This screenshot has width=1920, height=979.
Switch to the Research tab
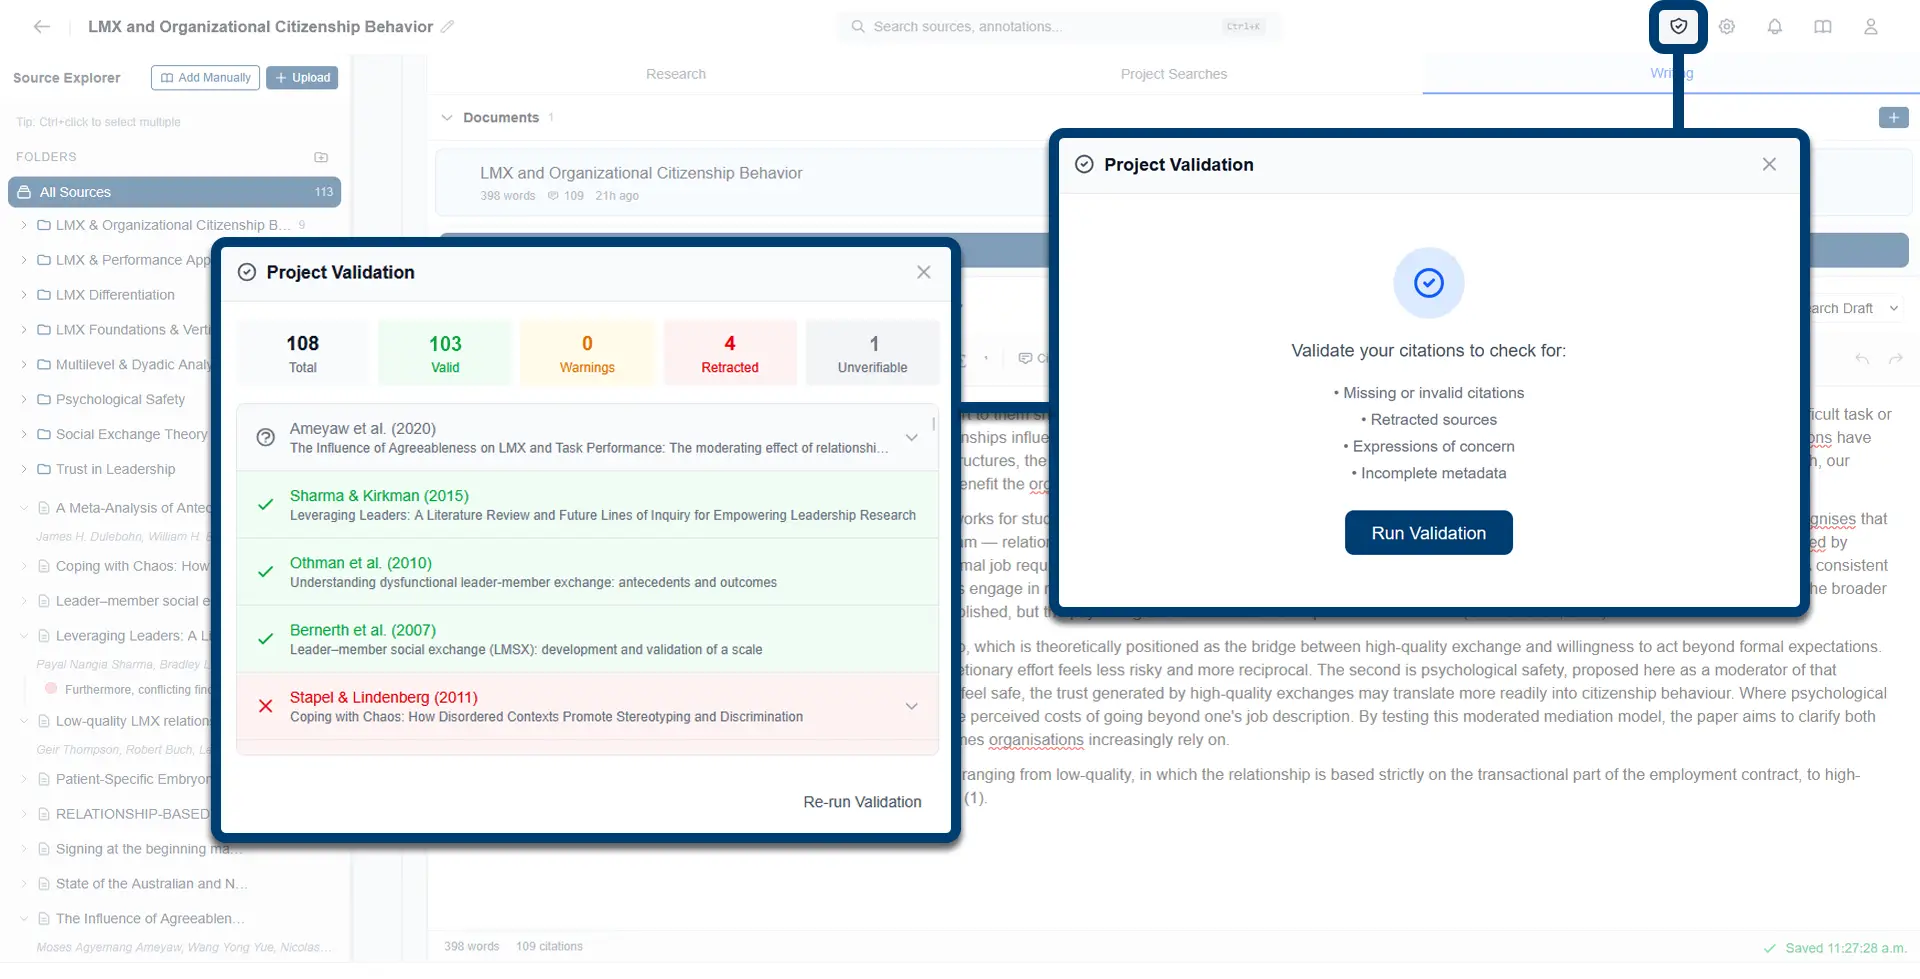[676, 74]
